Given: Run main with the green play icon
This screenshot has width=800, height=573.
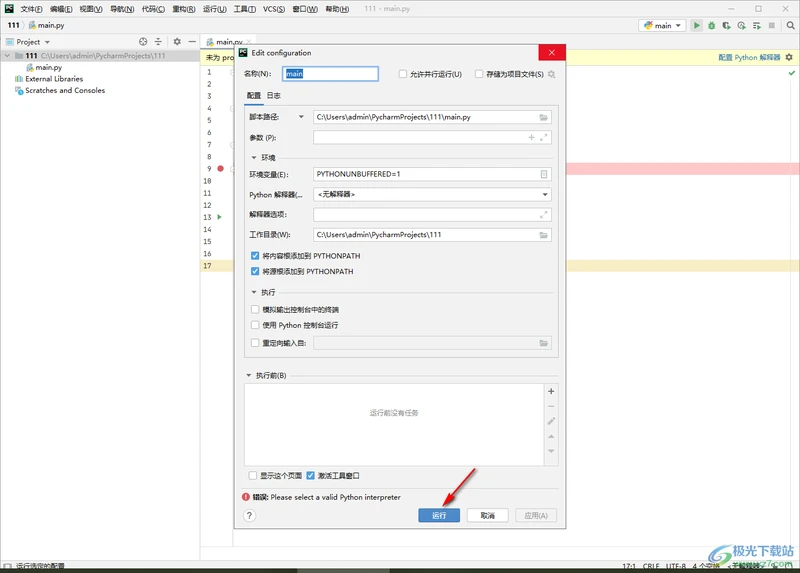Looking at the screenshot, I should click(696, 26).
